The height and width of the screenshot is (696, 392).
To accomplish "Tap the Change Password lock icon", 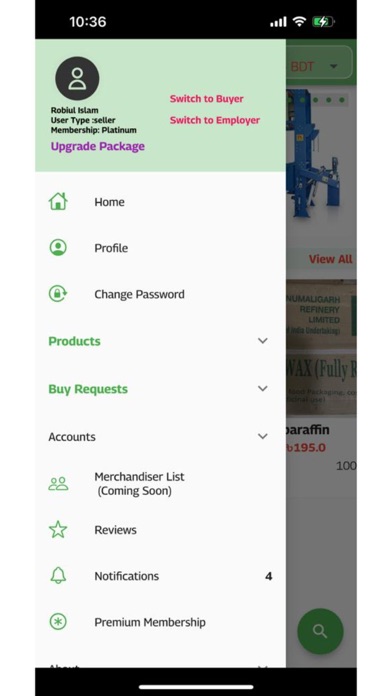I will click(x=58, y=294).
